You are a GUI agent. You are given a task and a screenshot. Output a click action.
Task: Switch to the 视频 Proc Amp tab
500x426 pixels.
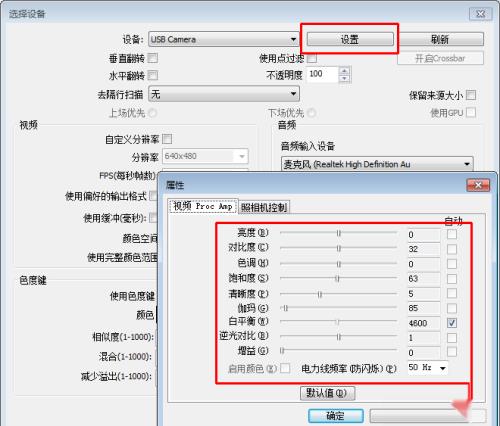tap(203, 206)
